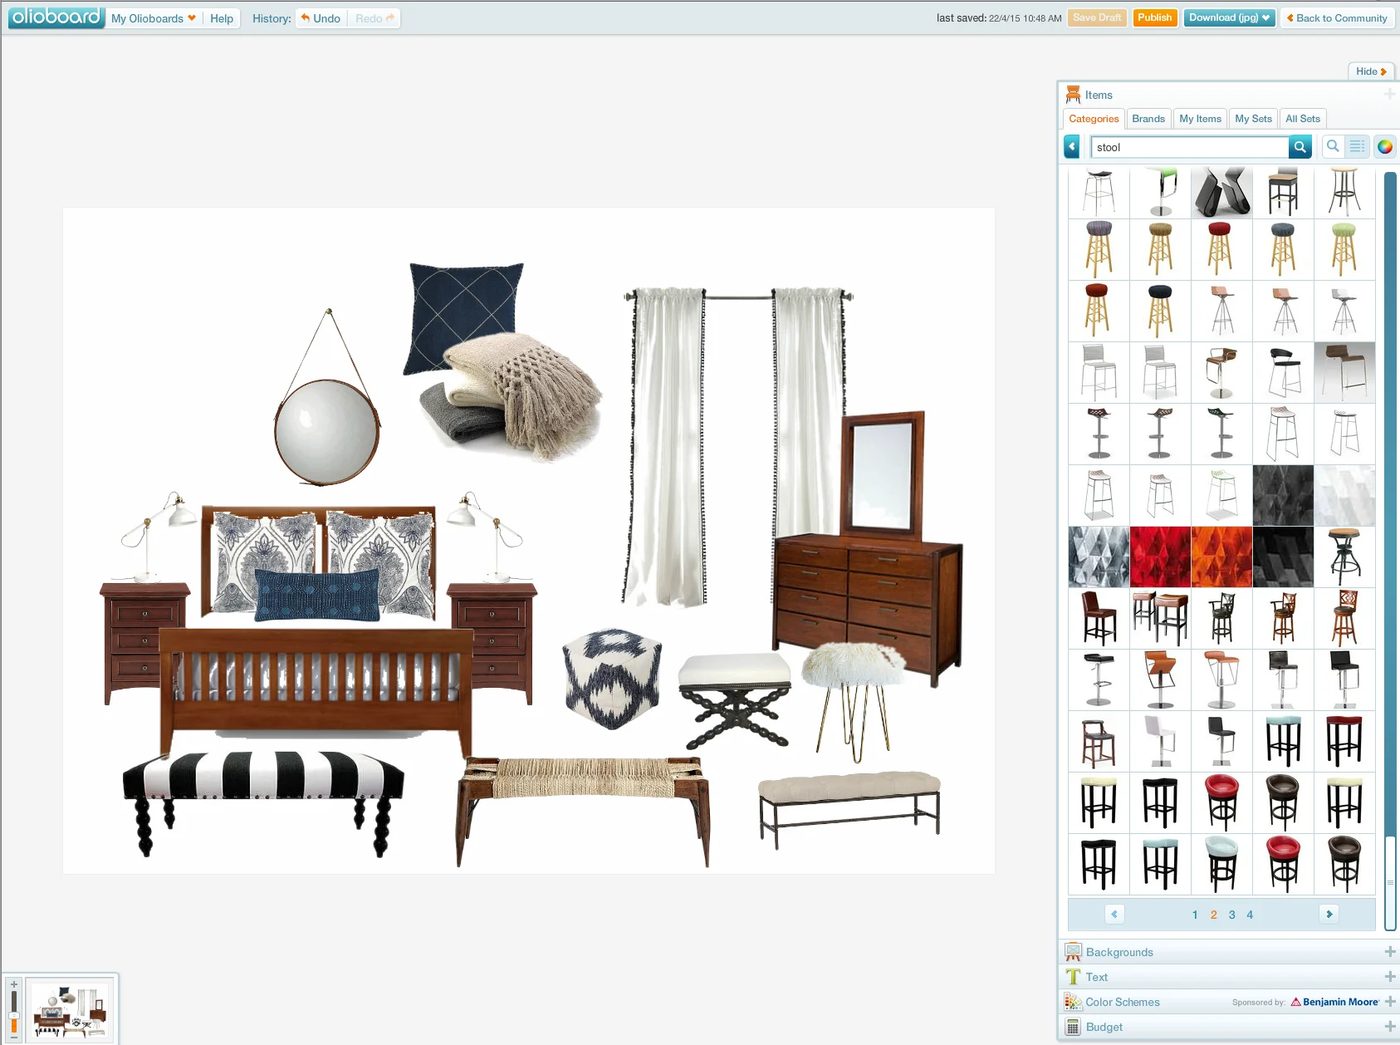Open the Download (jpg) dropdown
Viewport: 1400px width, 1045px height.
coord(1229,18)
